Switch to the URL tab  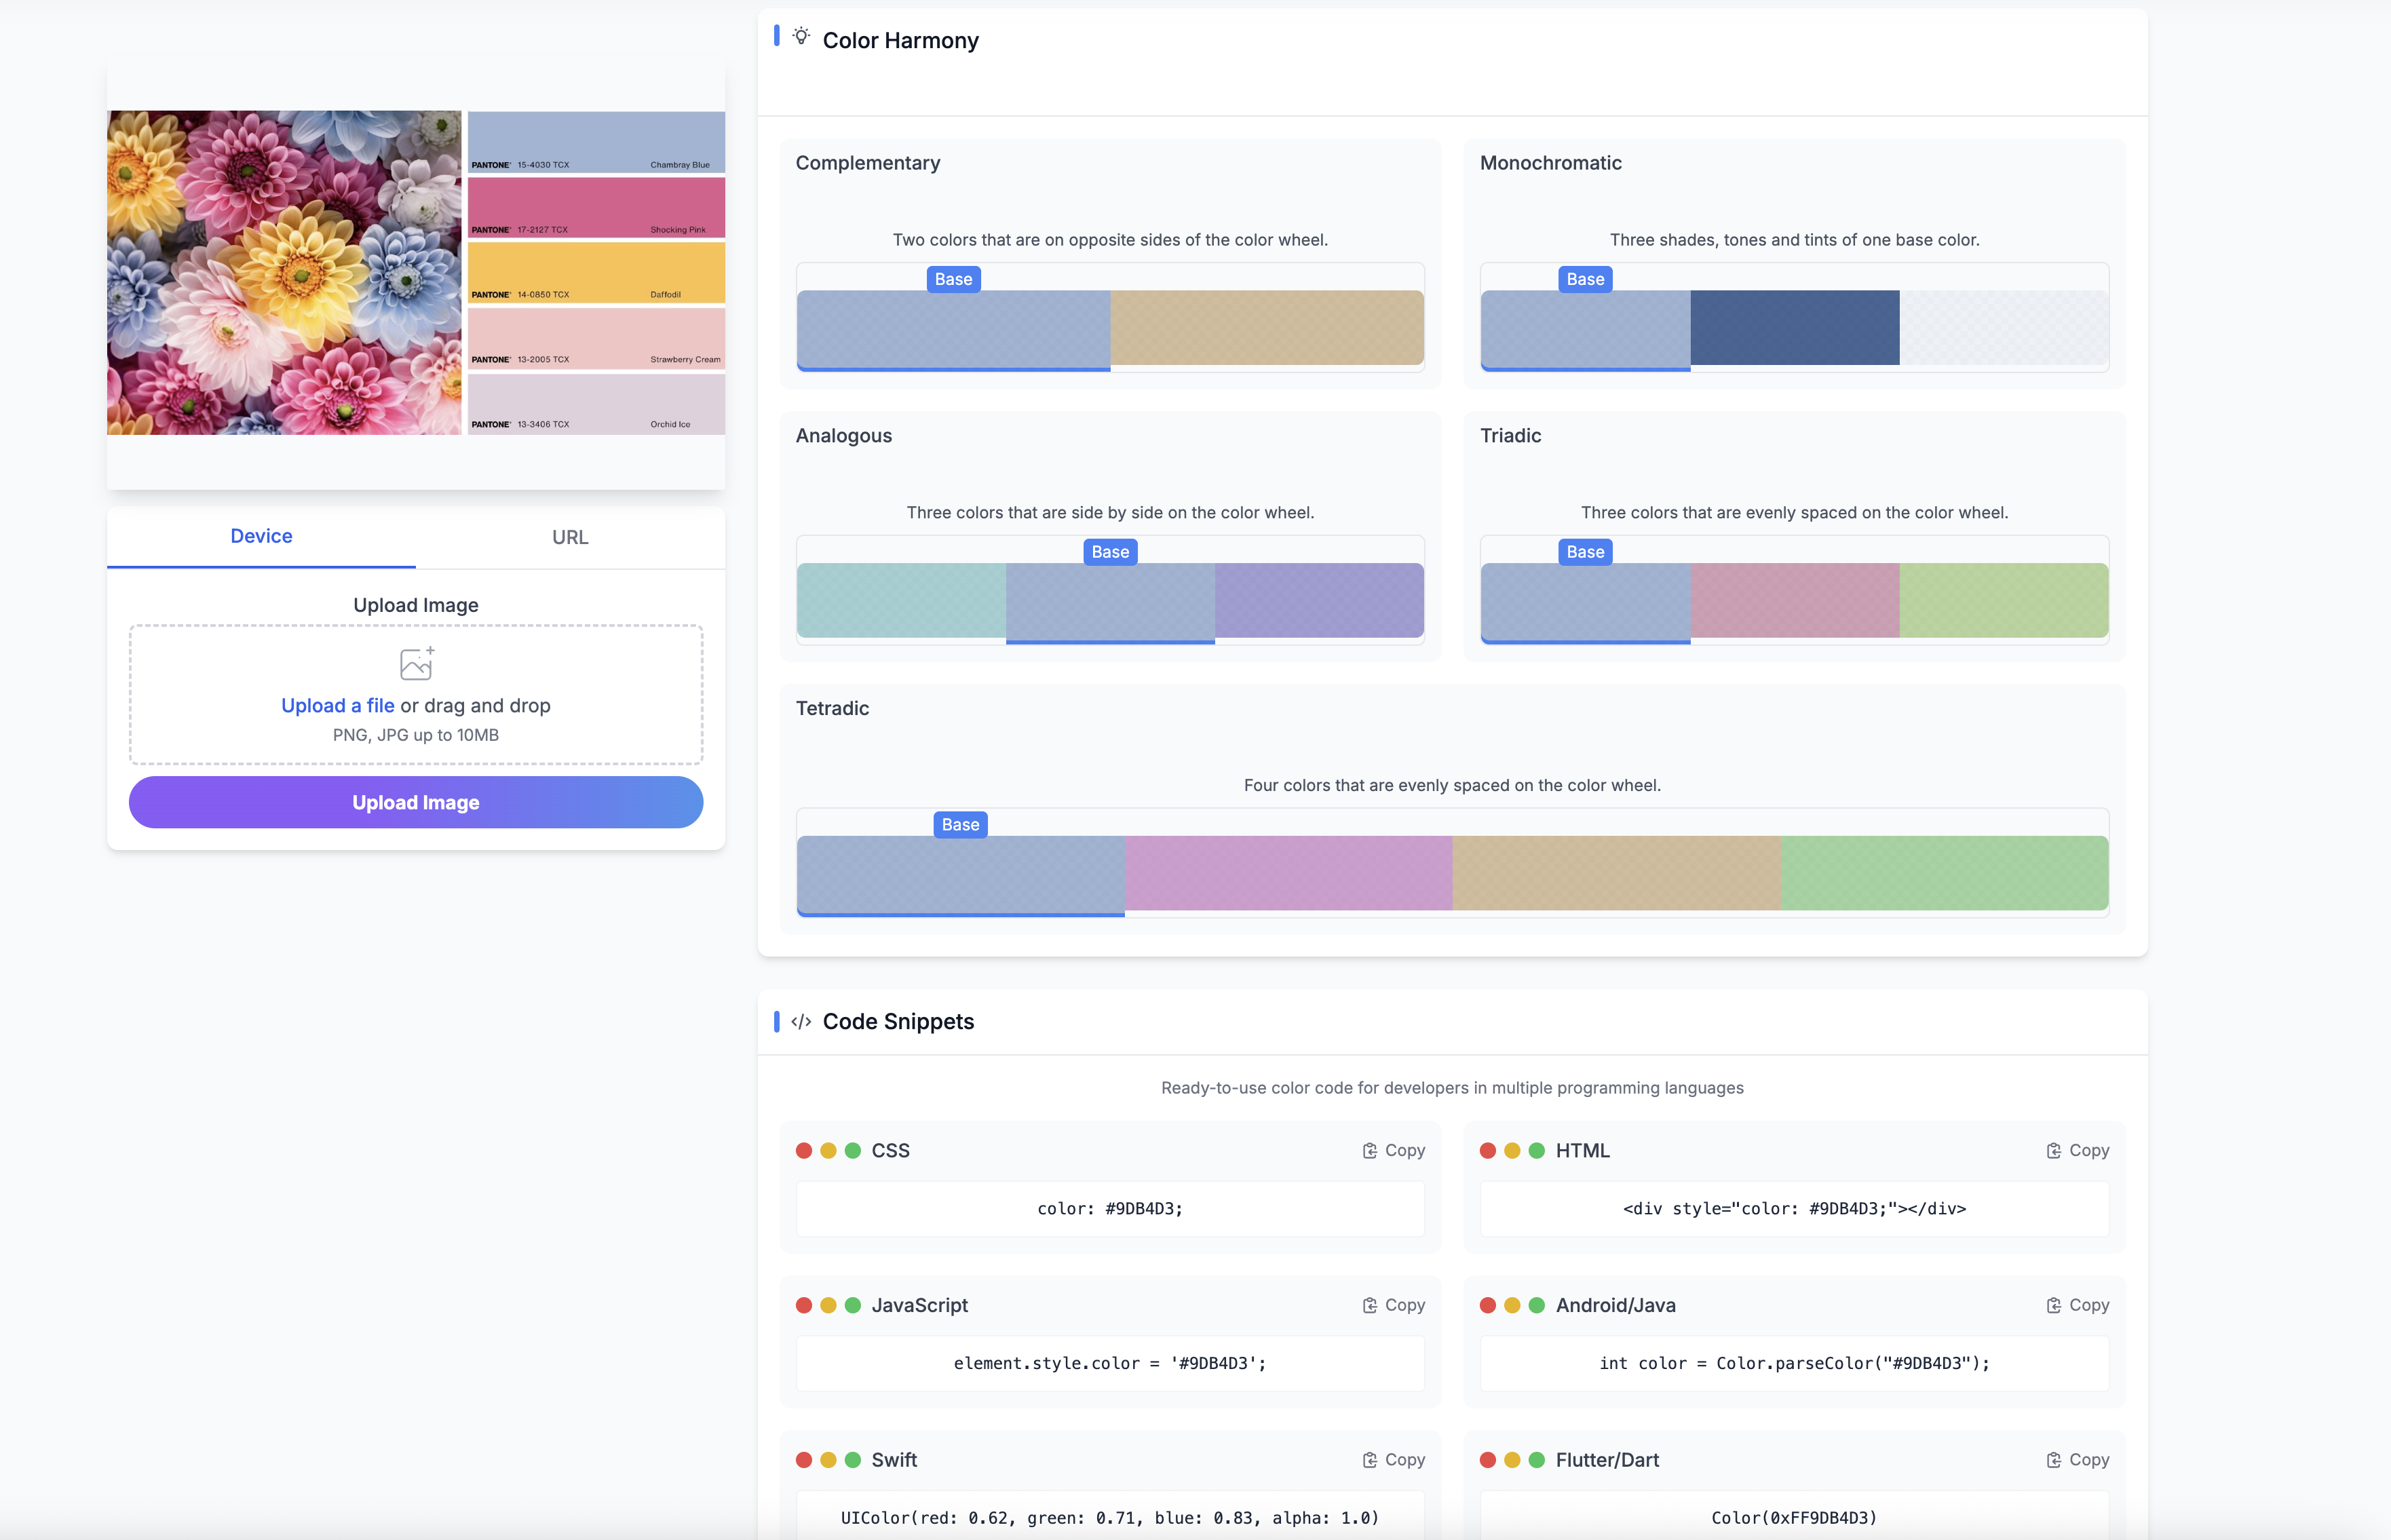click(x=570, y=537)
